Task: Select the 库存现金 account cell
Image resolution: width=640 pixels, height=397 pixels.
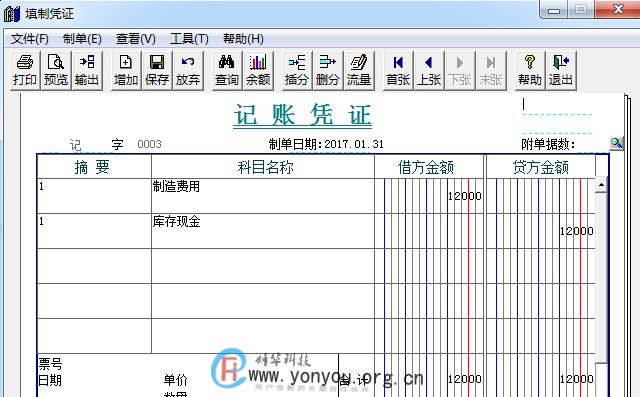Action: click(263, 231)
